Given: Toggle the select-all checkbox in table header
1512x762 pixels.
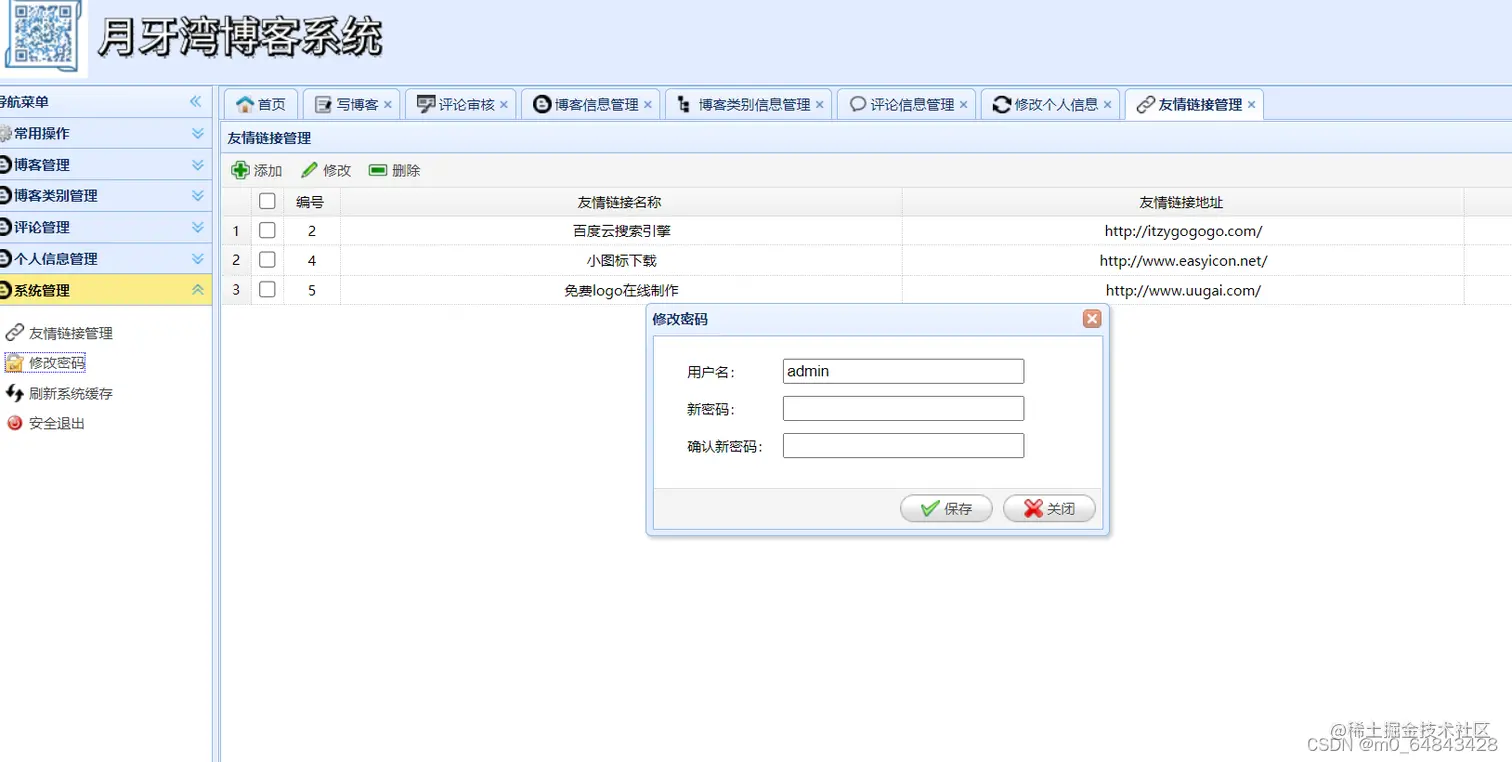Looking at the screenshot, I should point(267,201).
